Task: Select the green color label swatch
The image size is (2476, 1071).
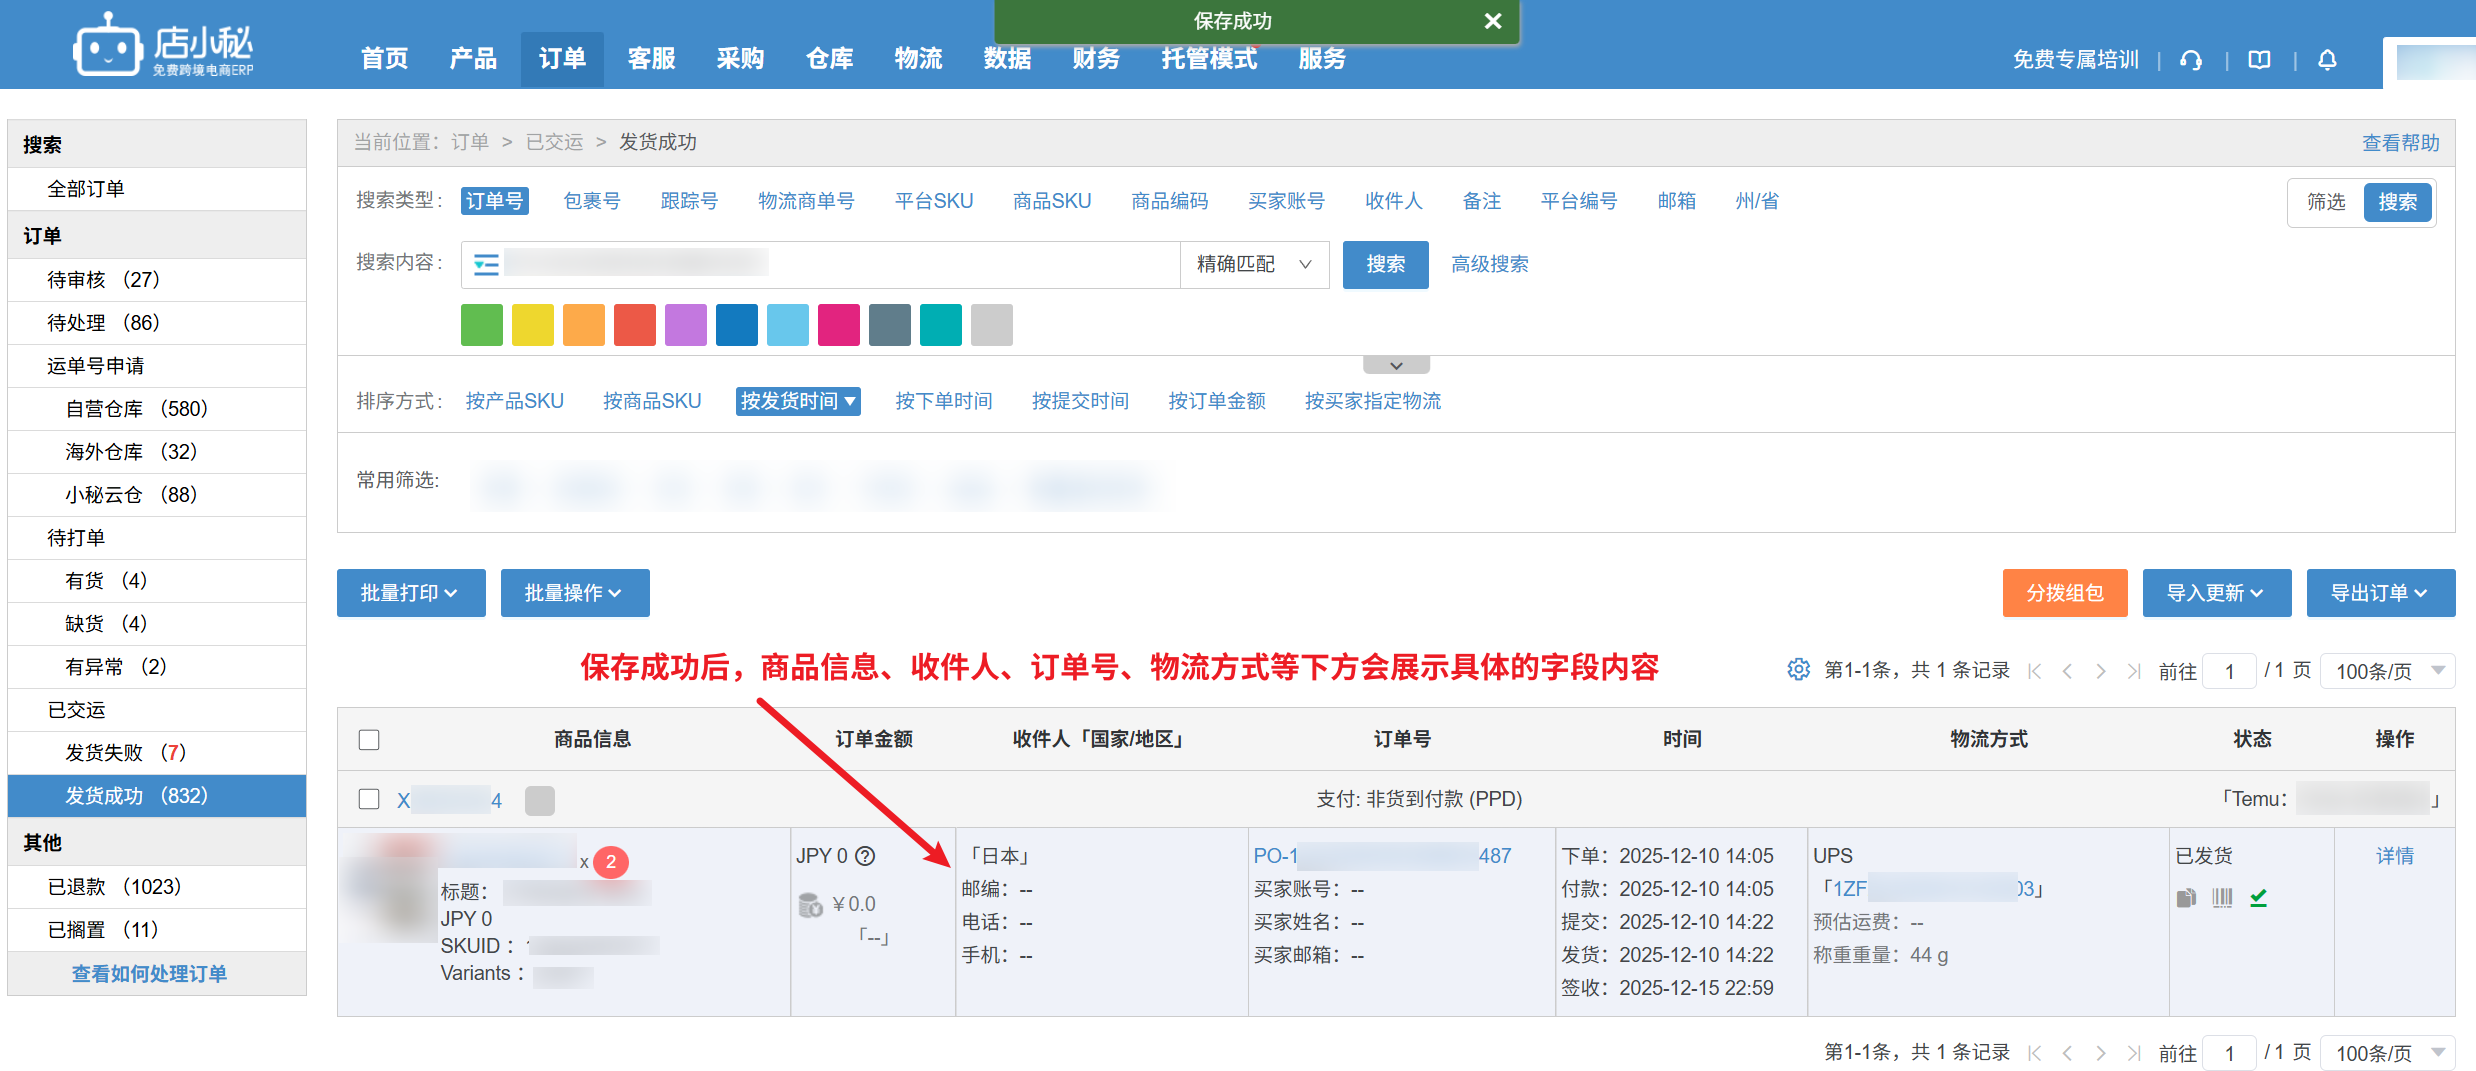Action: 482,325
